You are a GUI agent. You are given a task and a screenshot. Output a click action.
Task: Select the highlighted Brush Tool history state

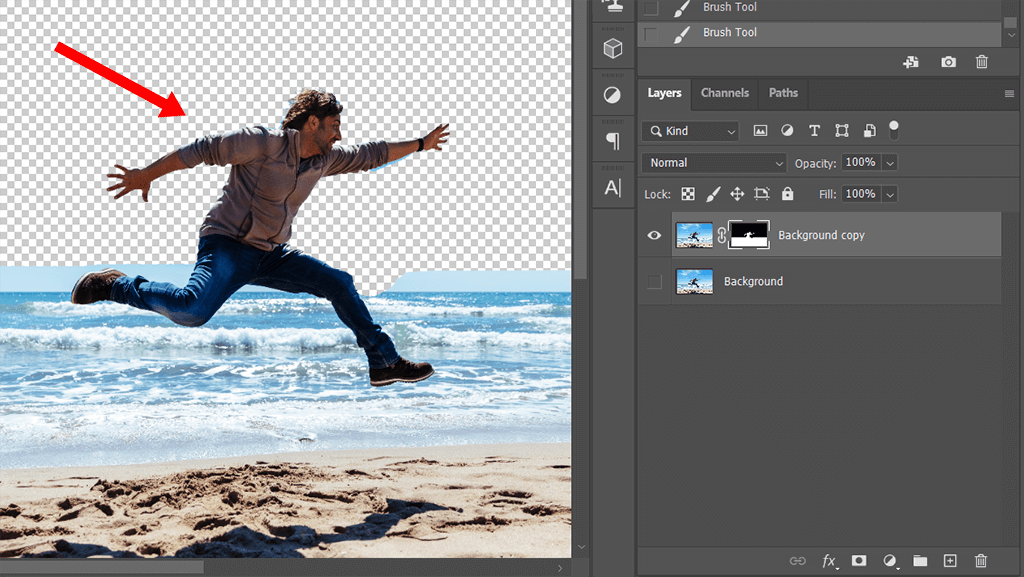coord(819,33)
